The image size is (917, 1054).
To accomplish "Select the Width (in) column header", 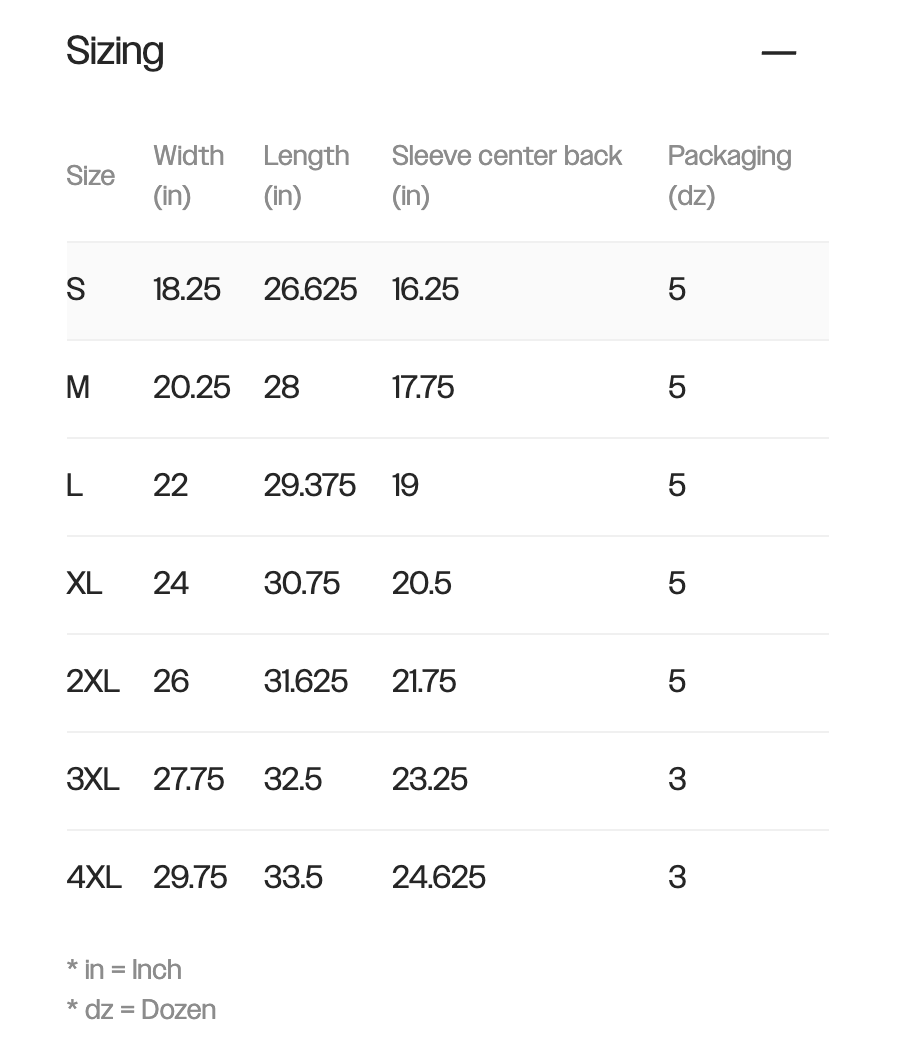I will tap(188, 176).
